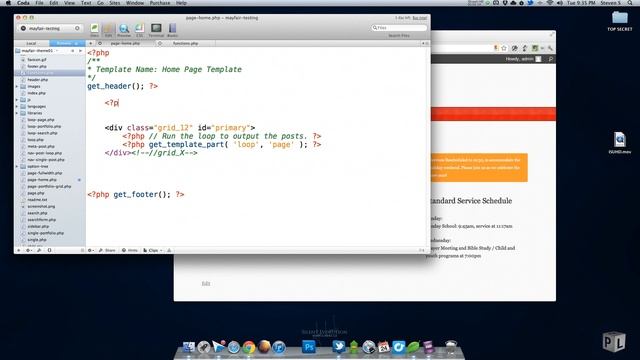
Task: Open the TOP SECRET desktop folder
Action: click(x=620, y=21)
